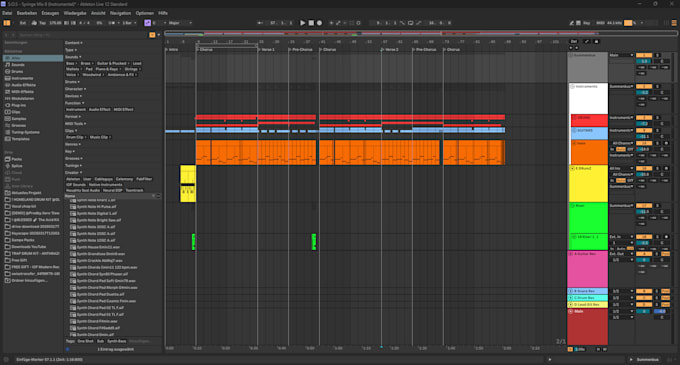The height and width of the screenshot is (365, 680).
Task: Adjust the Instruments track volume field
Action: (x=644, y=93)
